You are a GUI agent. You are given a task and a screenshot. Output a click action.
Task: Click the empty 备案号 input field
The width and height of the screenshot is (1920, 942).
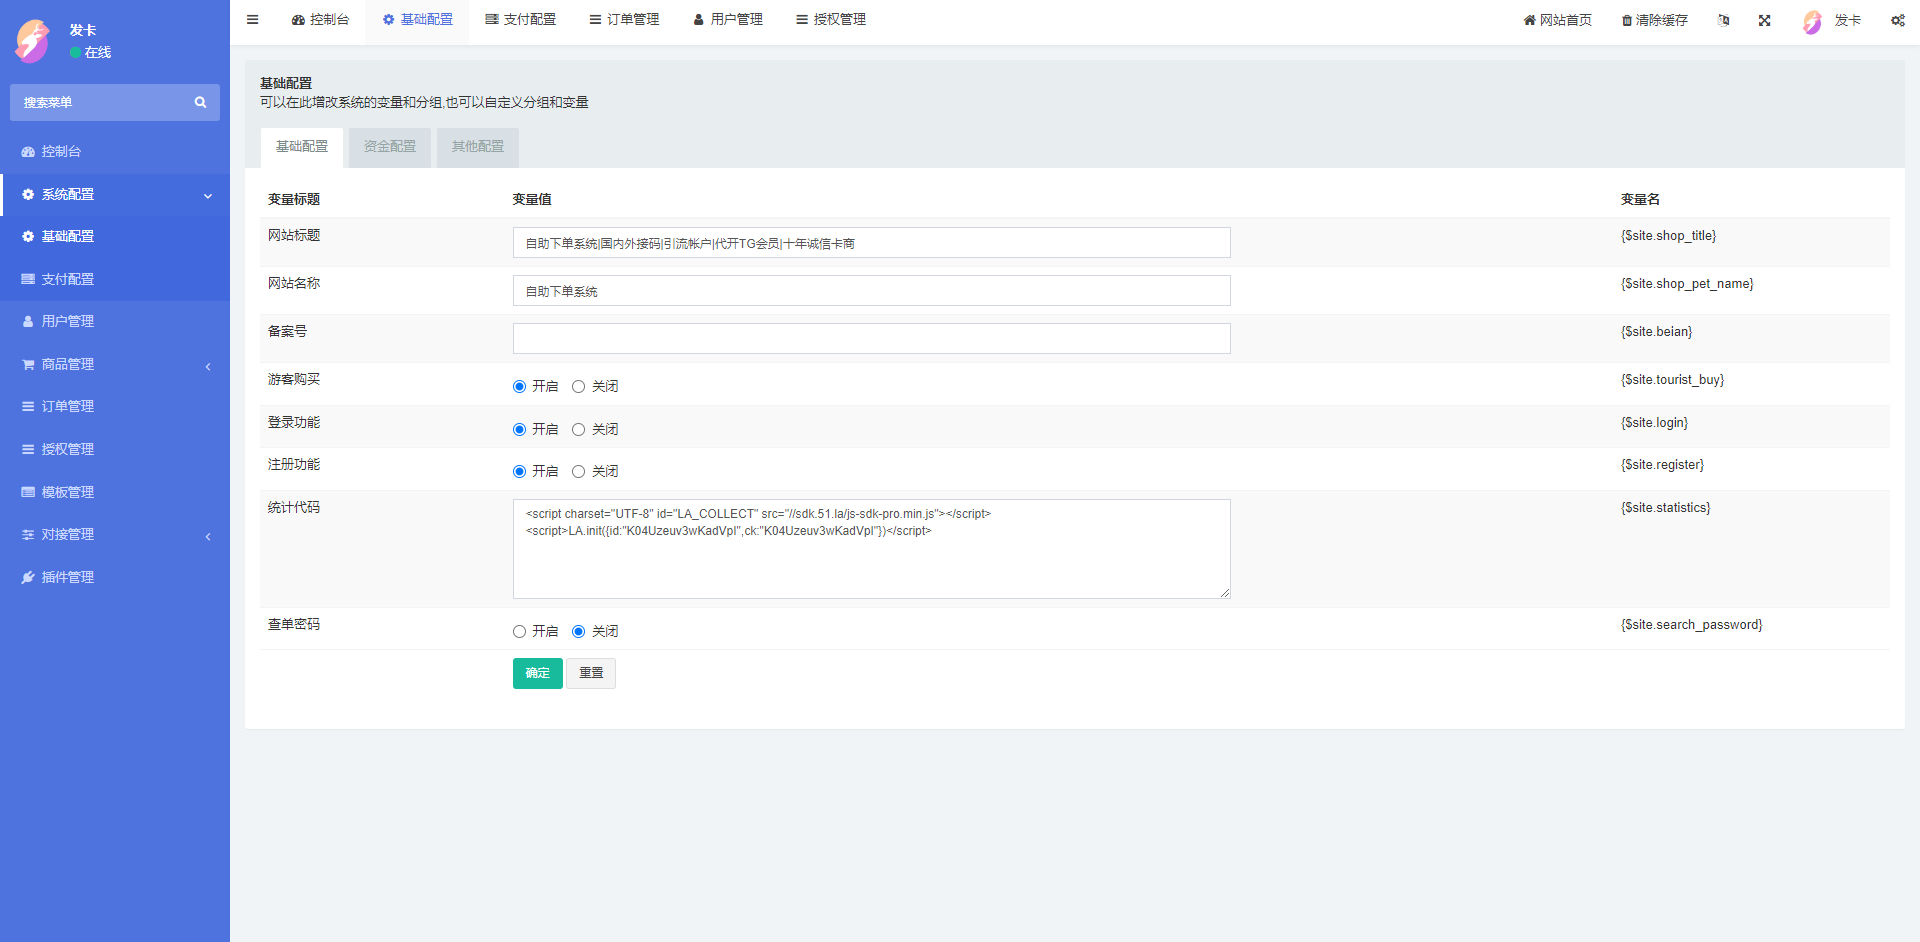(x=871, y=339)
